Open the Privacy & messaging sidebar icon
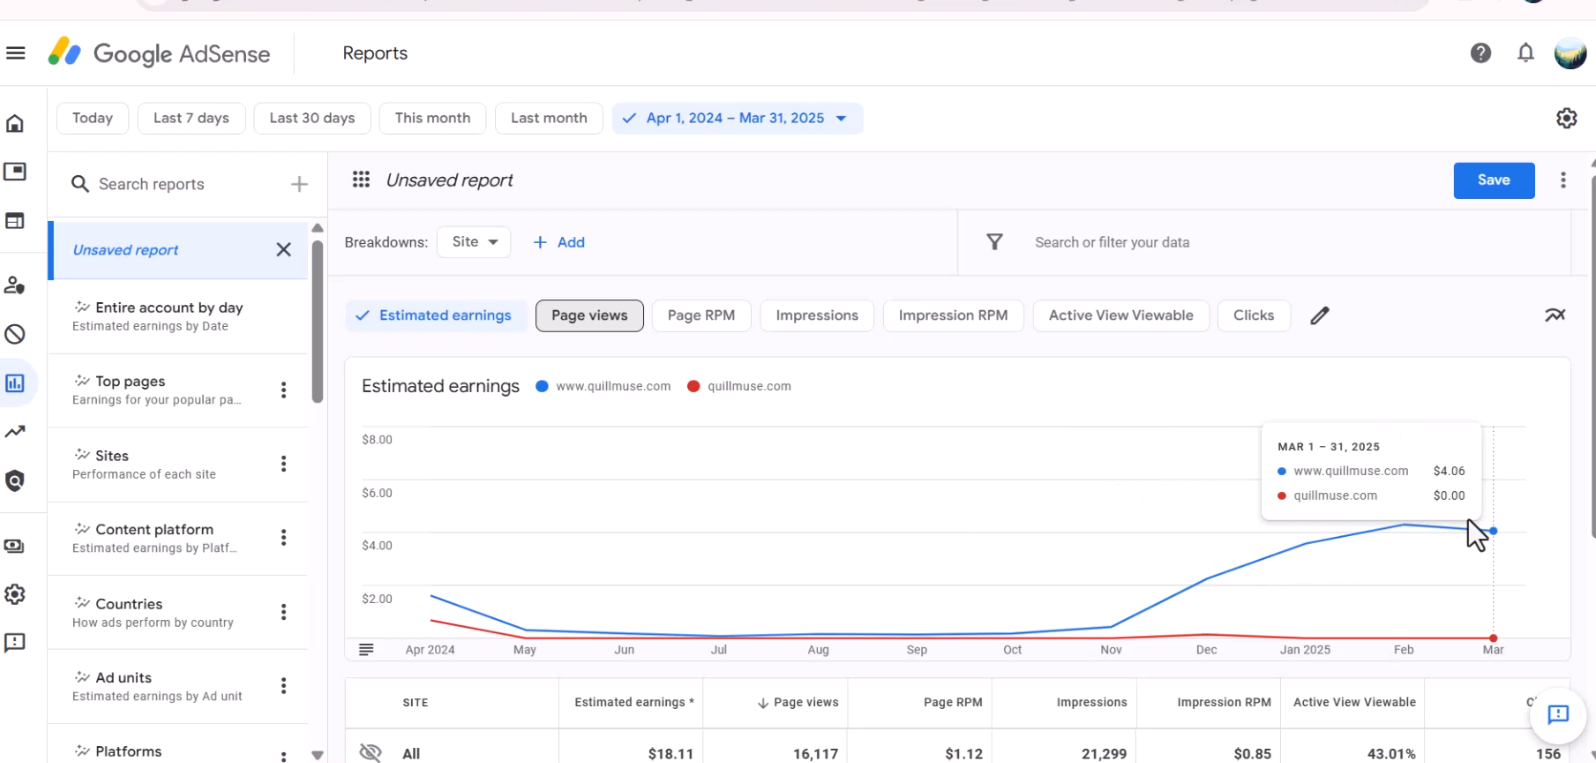The width and height of the screenshot is (1596, 763). 15,285
